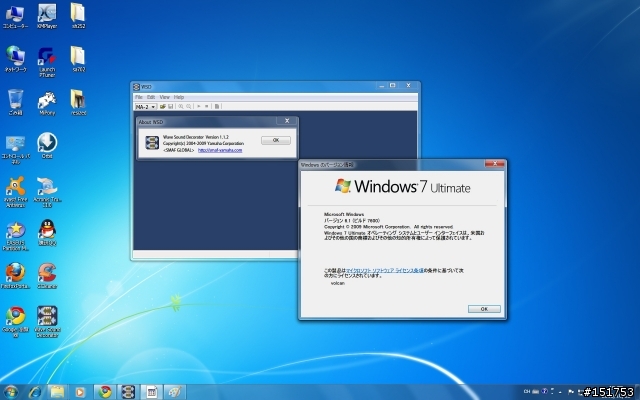
Task: Minimize the WSD window
Action: point(382,85)
